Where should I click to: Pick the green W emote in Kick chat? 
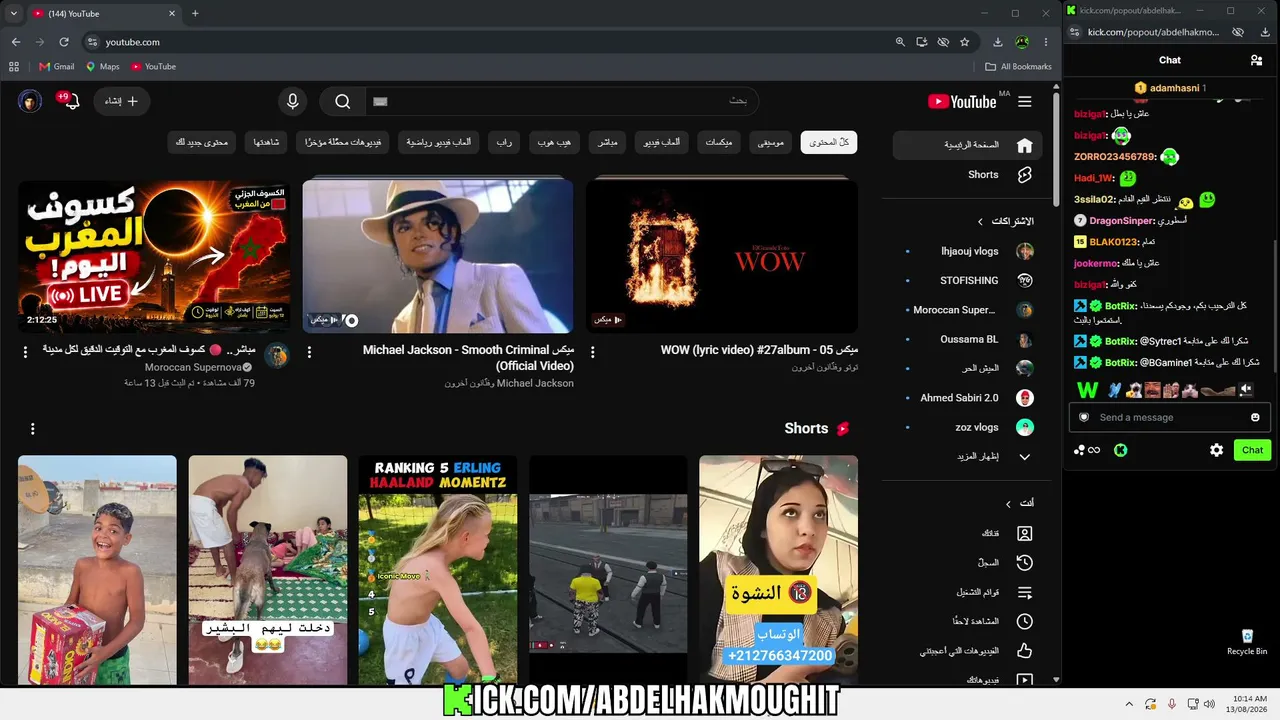click(x=1087, y=390)
